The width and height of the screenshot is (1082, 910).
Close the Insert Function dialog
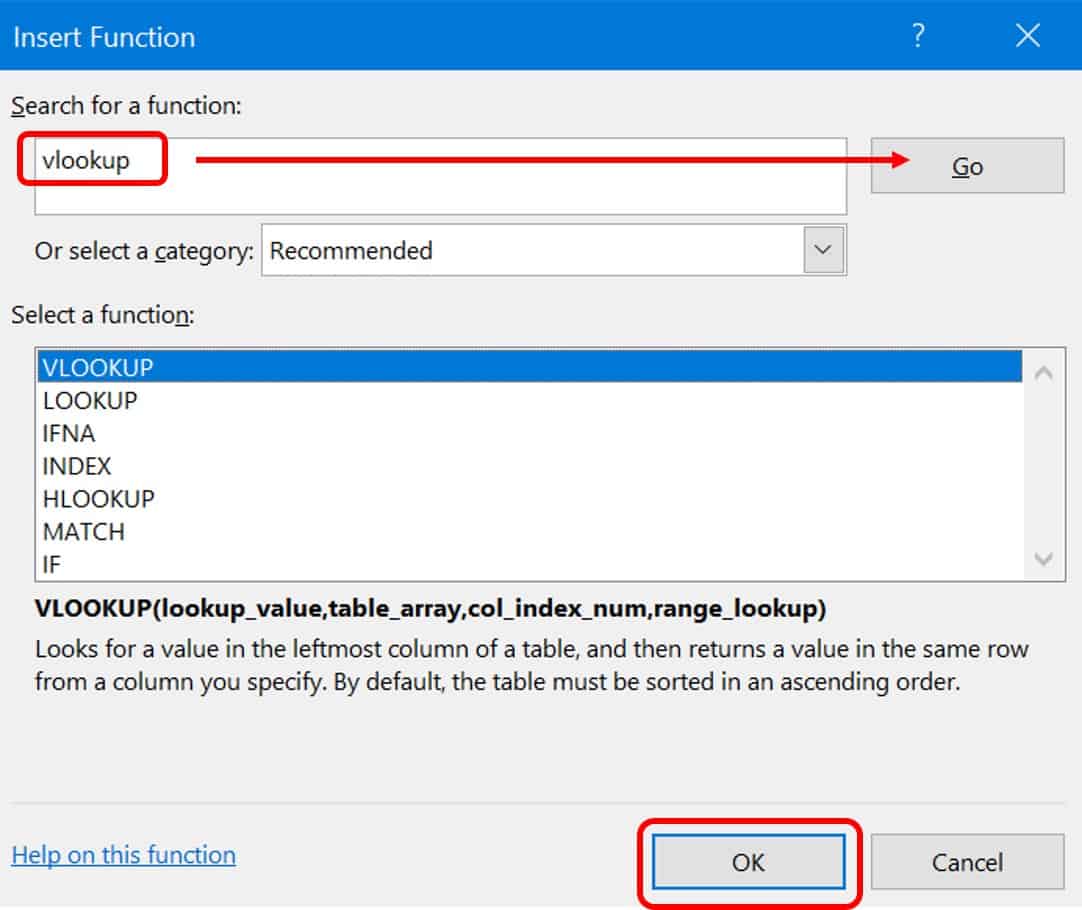coord(1027,36)
